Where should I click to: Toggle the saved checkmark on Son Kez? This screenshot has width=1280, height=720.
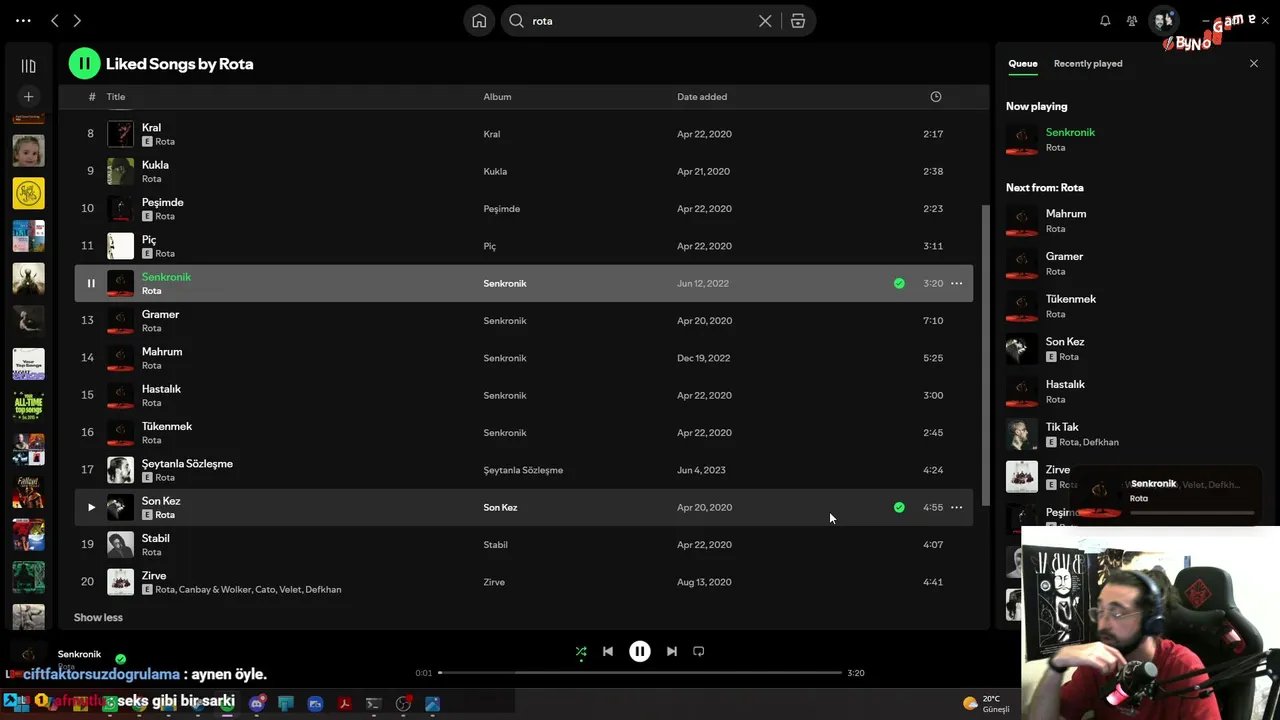(899, 508)
